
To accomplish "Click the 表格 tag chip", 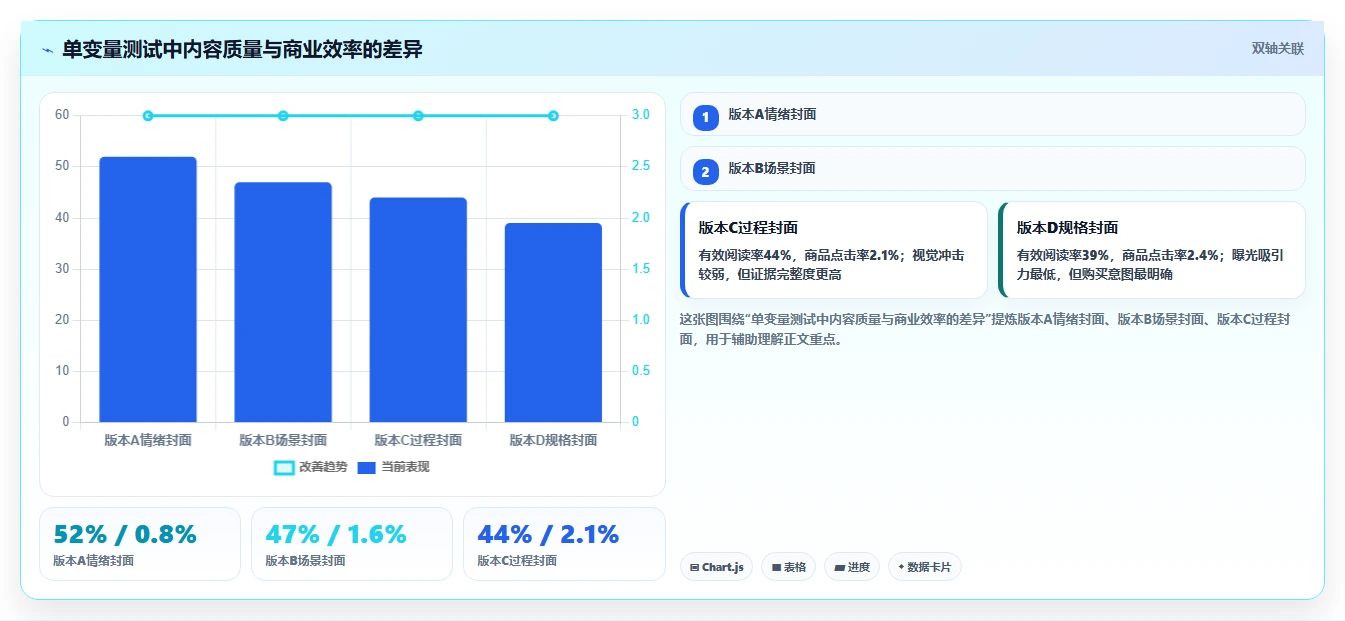I will tap(788, 567).
